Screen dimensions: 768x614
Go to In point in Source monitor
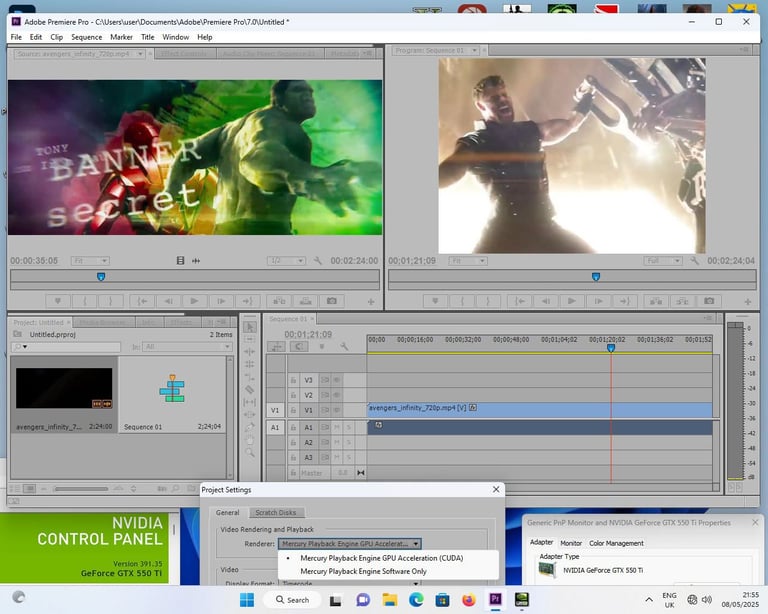(x=142, y=301)
